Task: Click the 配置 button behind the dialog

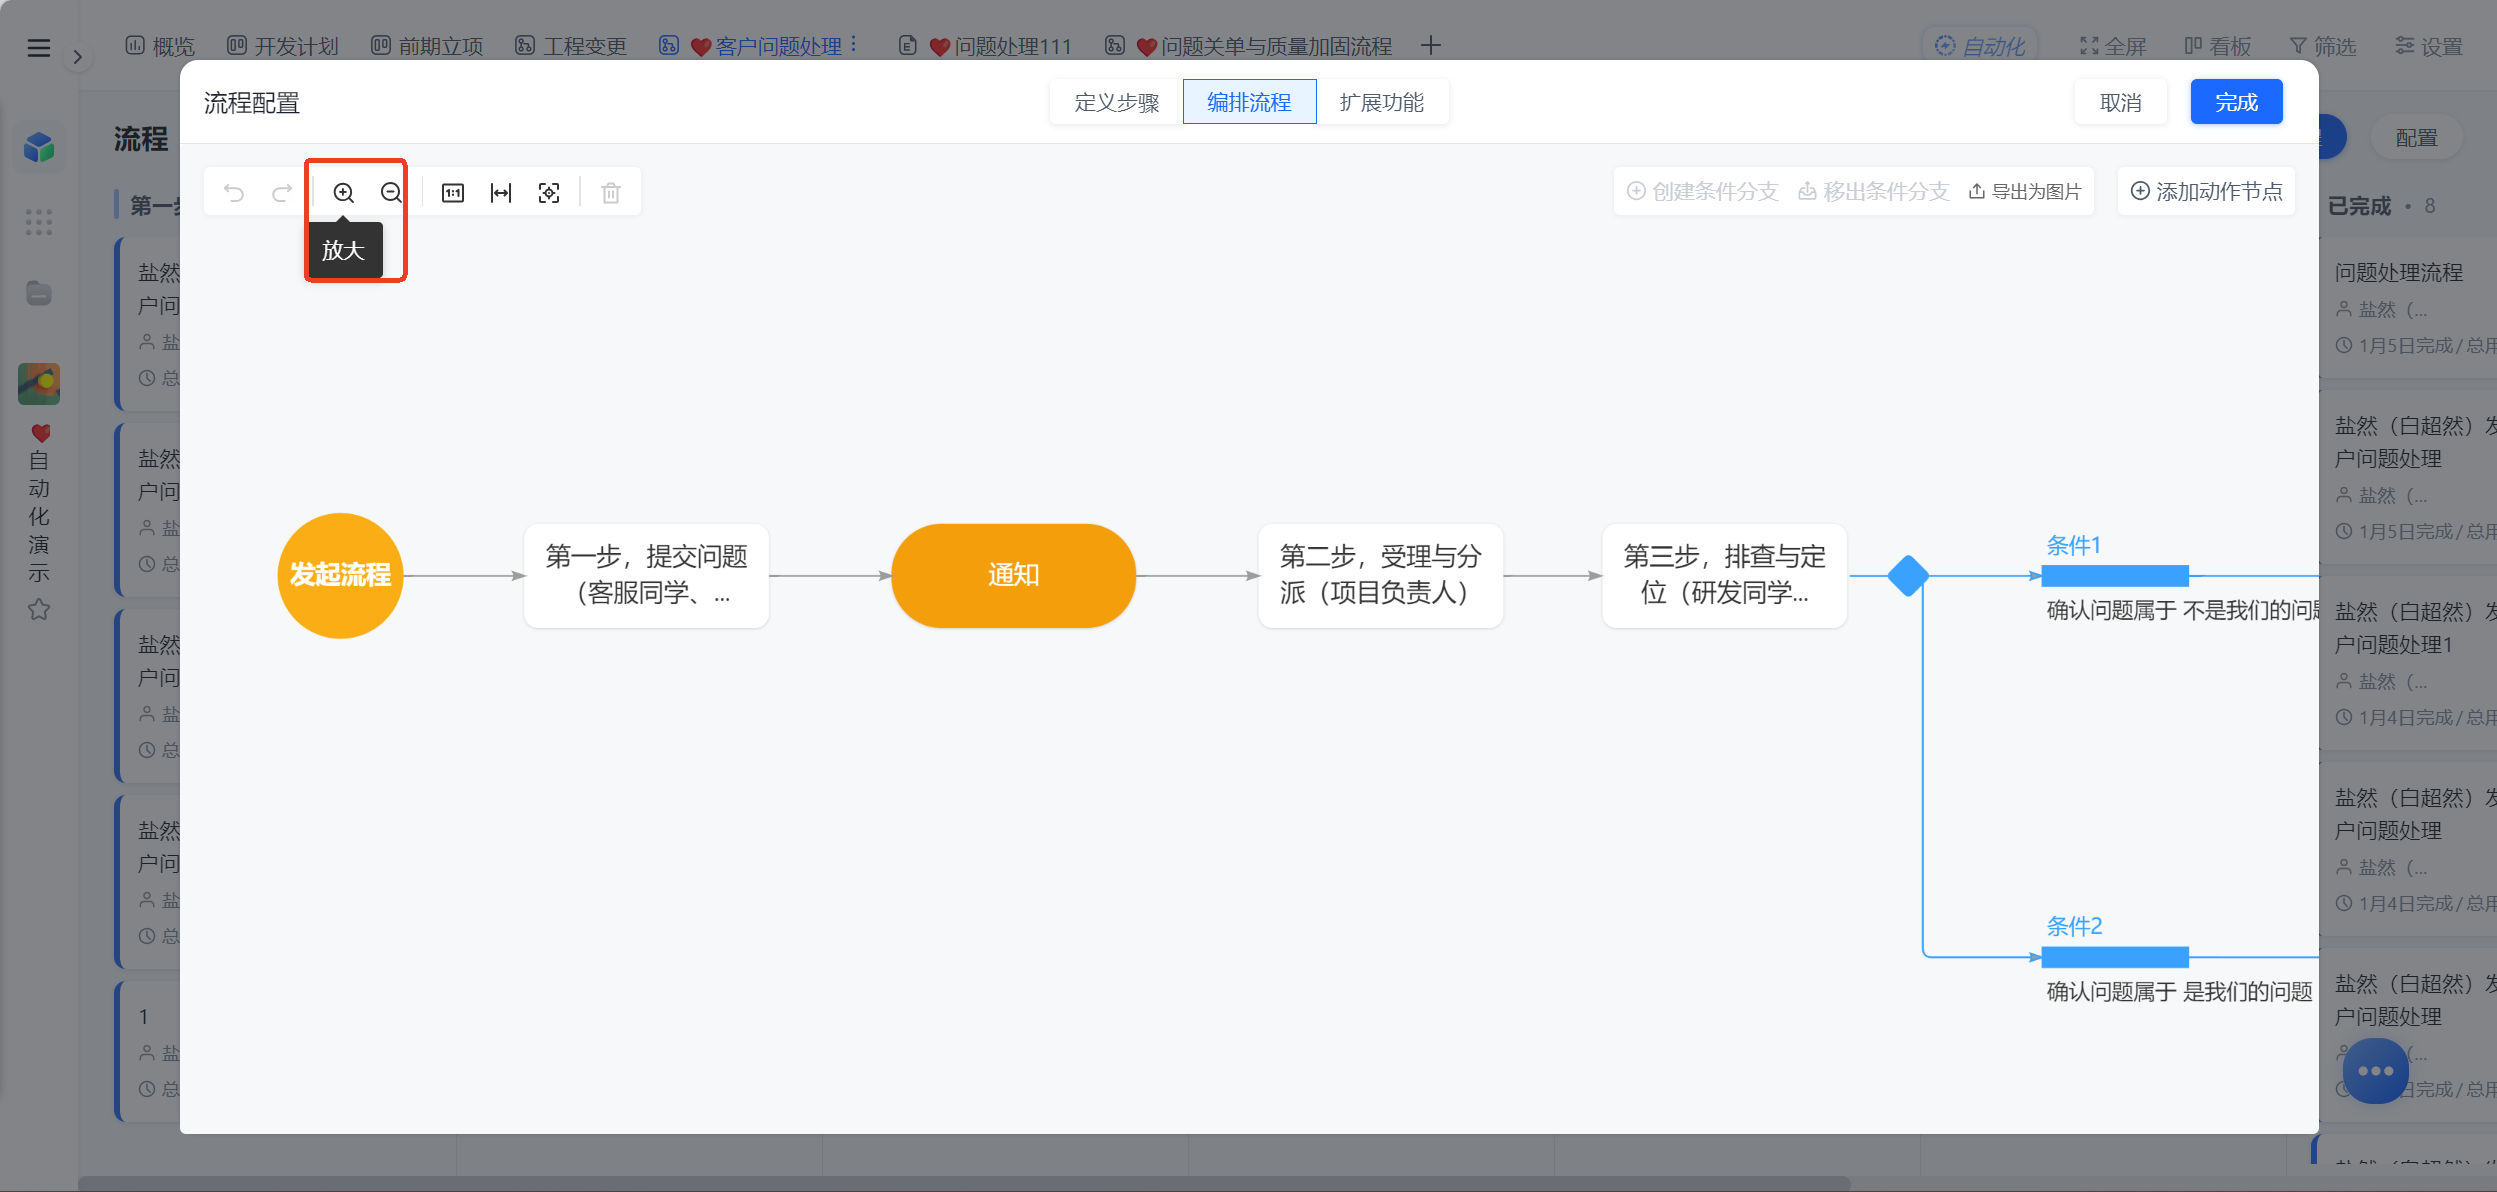Action: [2417, 138]
